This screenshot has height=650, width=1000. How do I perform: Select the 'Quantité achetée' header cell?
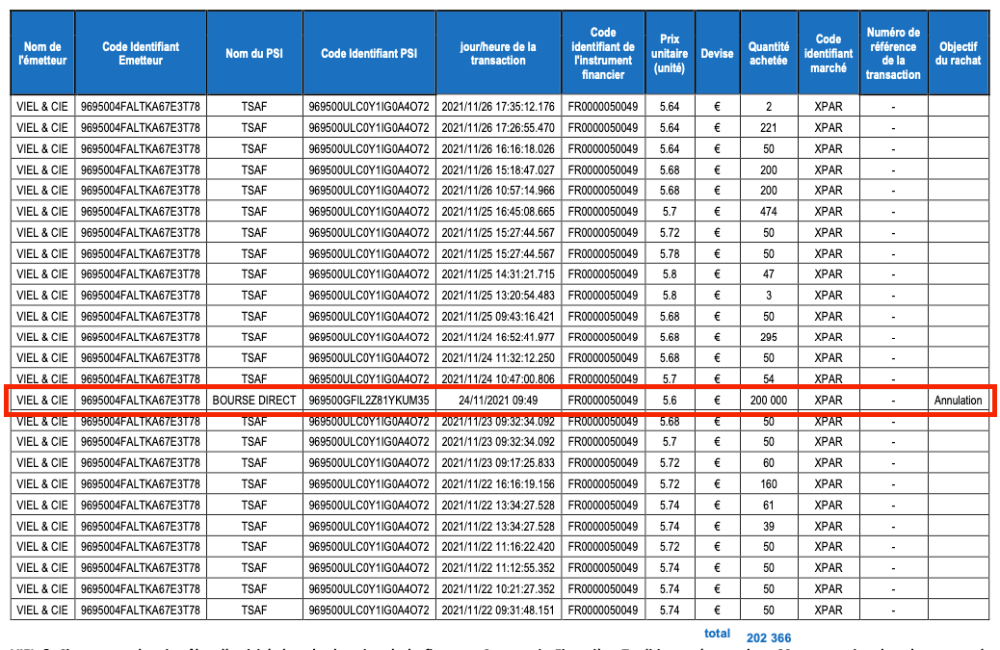click(768, 53)
